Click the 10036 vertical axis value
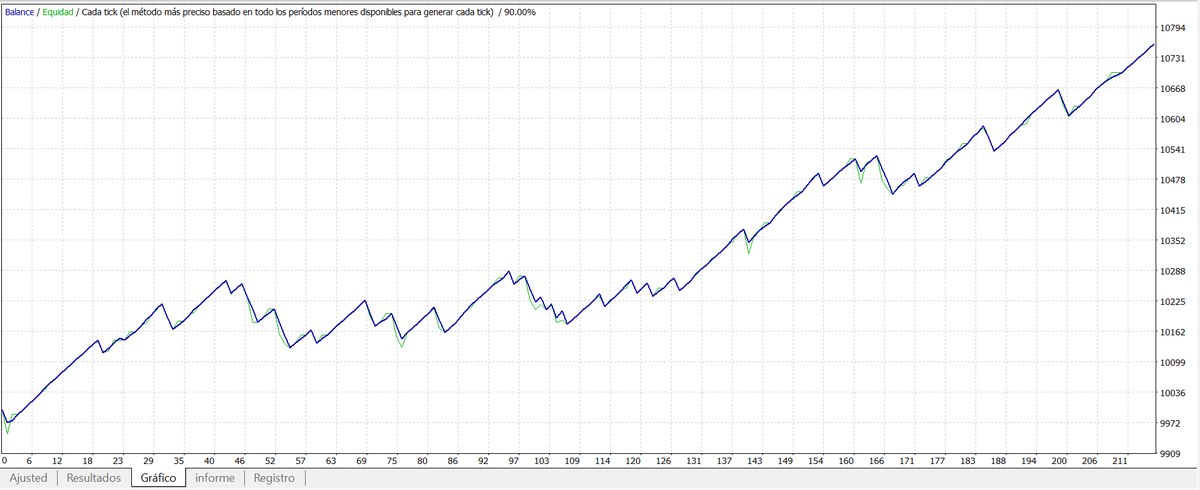Image resolution: width=1200 pixels, height=490 pixels. pos(1174,393)
